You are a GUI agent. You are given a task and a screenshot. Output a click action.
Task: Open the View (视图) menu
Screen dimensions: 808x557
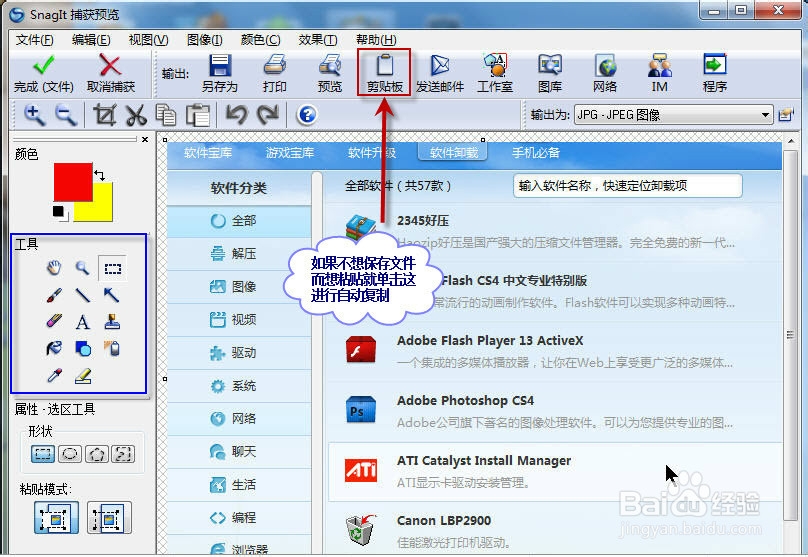tap(148, 40)
